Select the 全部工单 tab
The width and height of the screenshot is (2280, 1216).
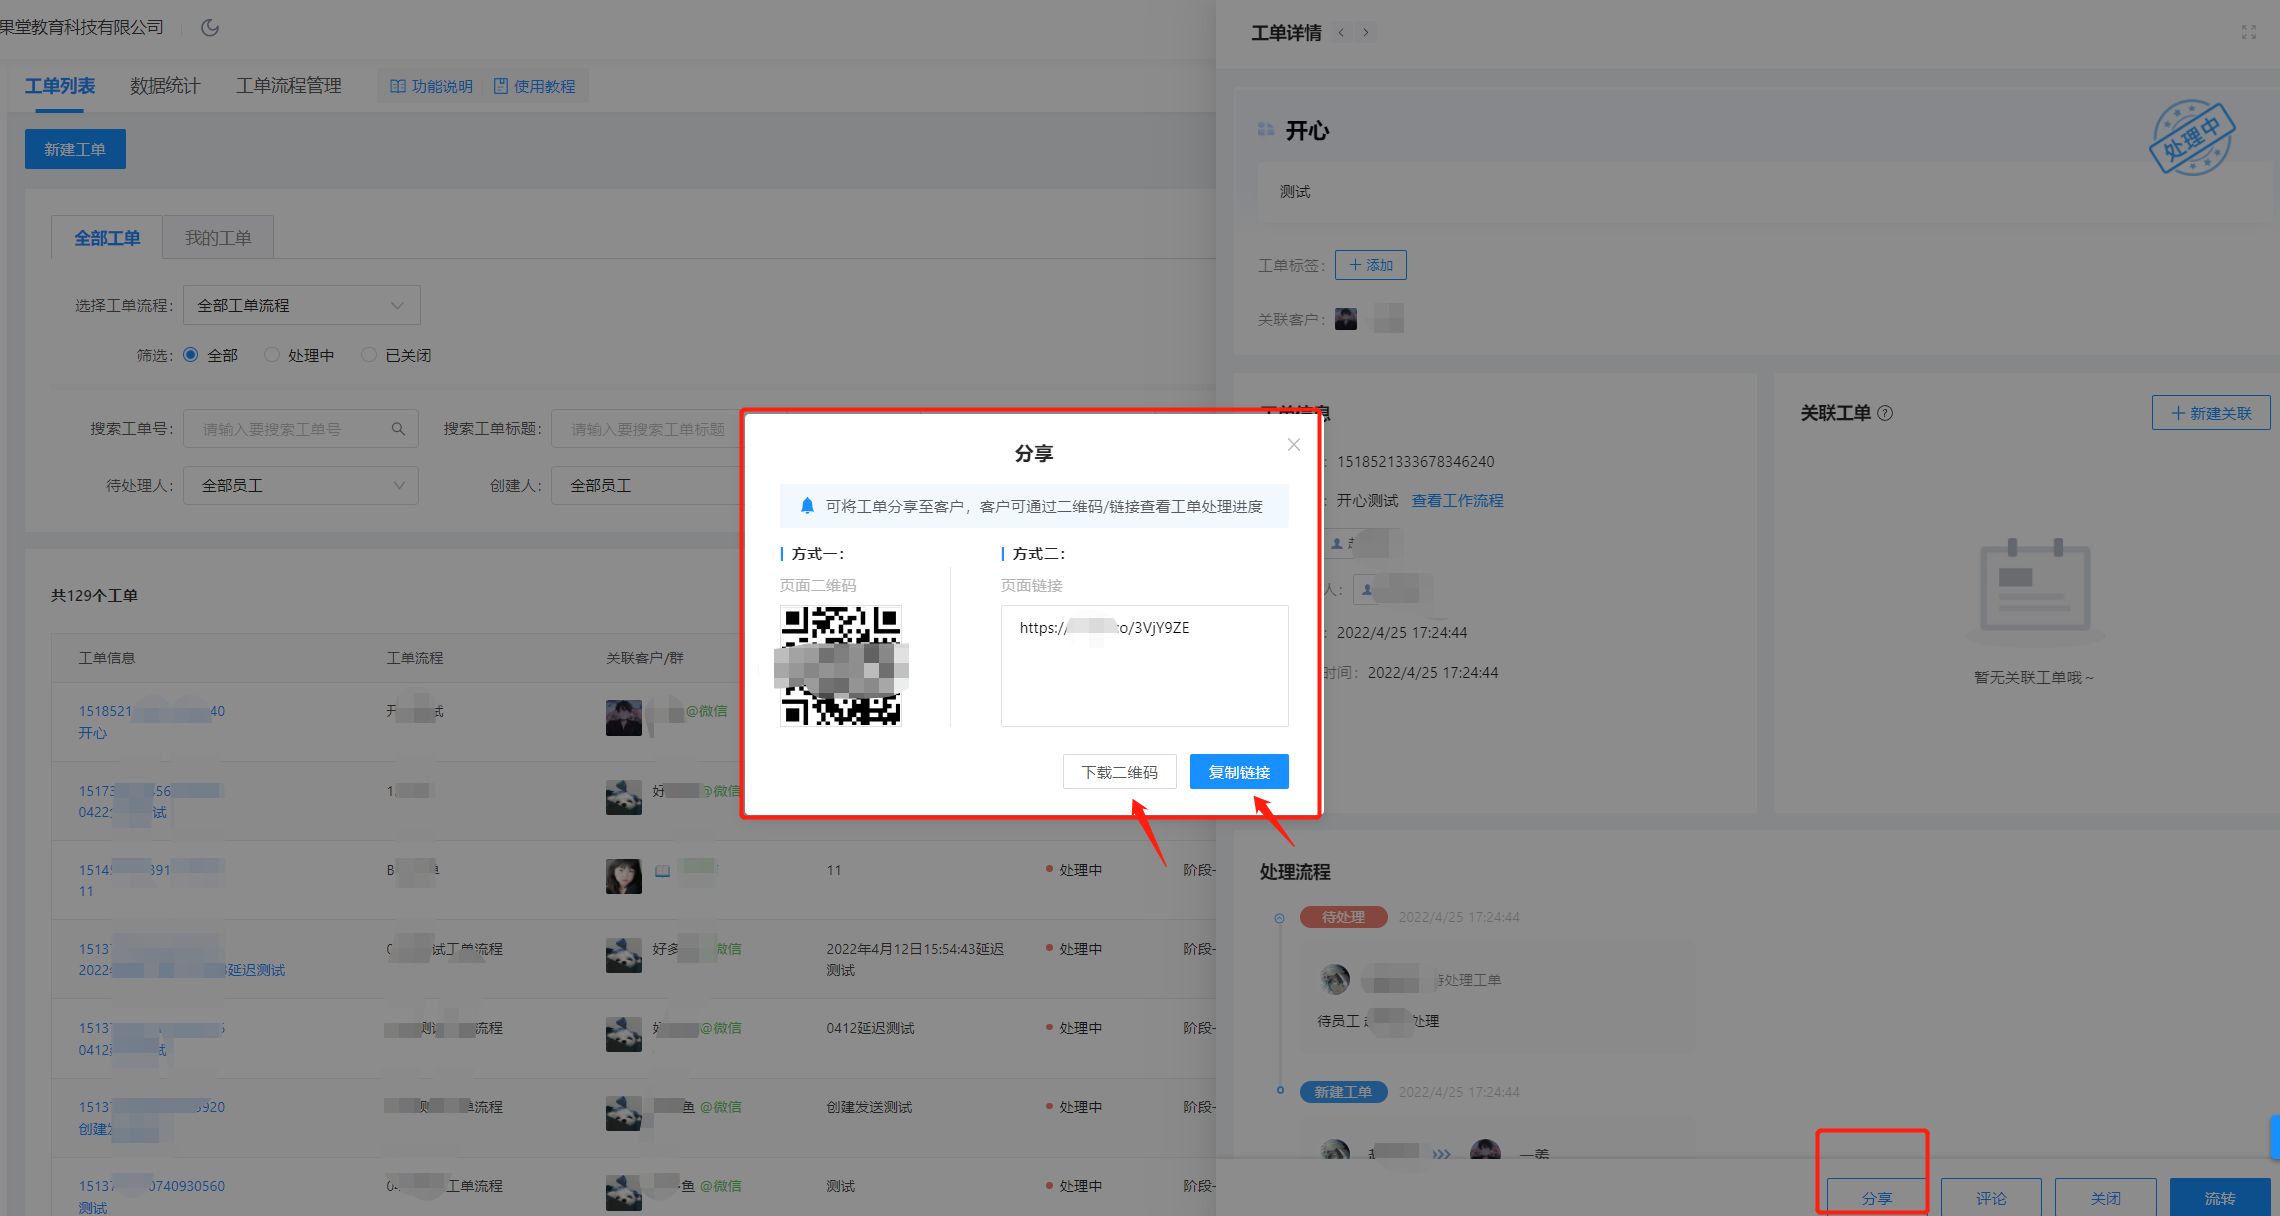107,238
